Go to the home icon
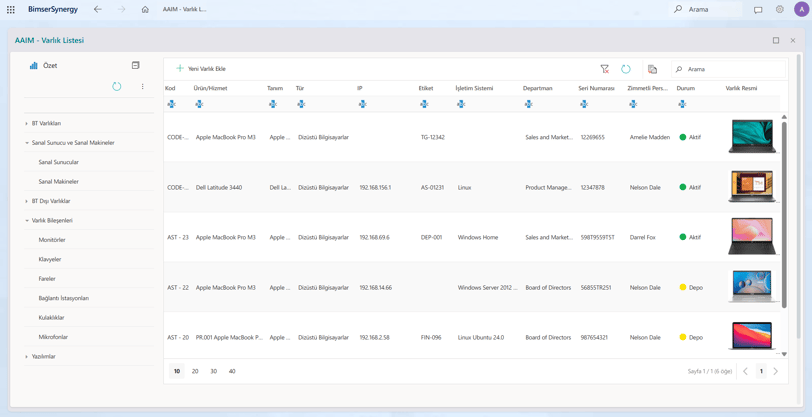This screenshot has height=417, width=812. pos(145,9)
